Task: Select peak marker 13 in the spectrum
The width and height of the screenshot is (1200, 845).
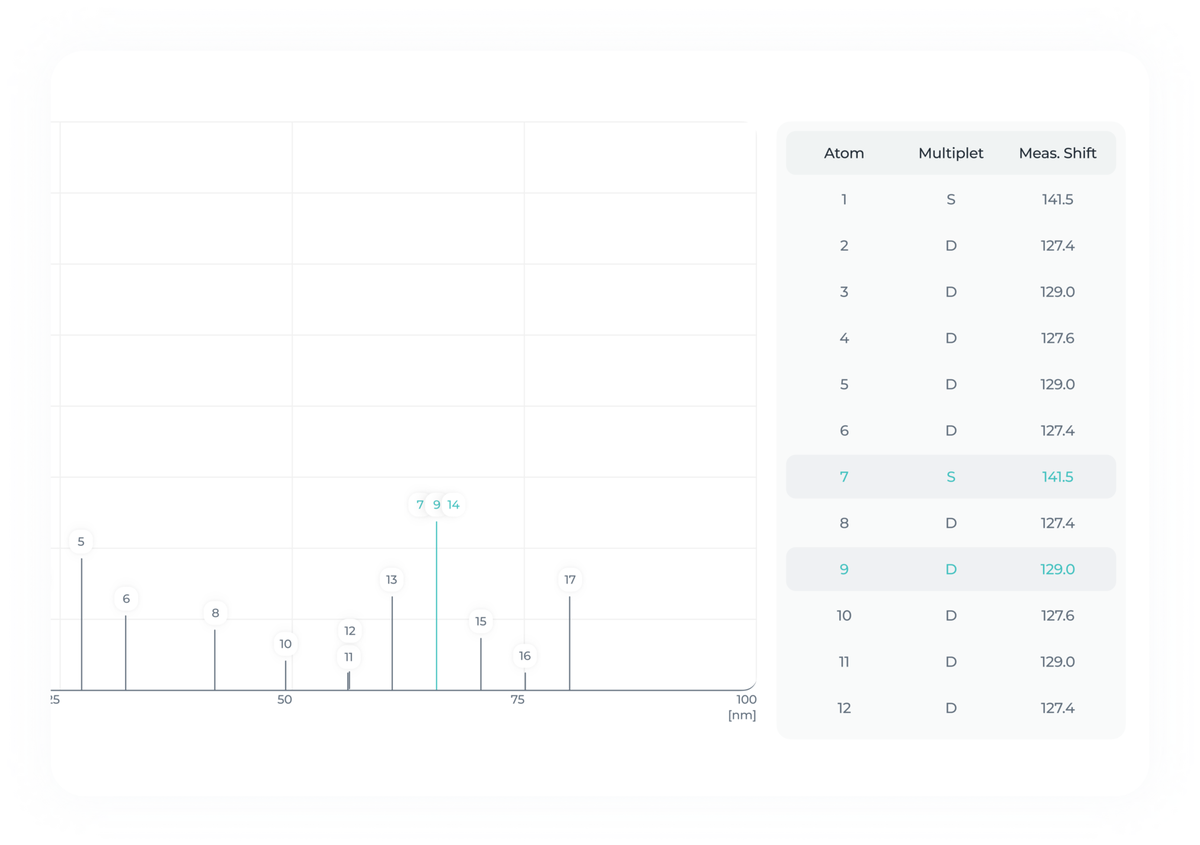Action: [392, 580]
